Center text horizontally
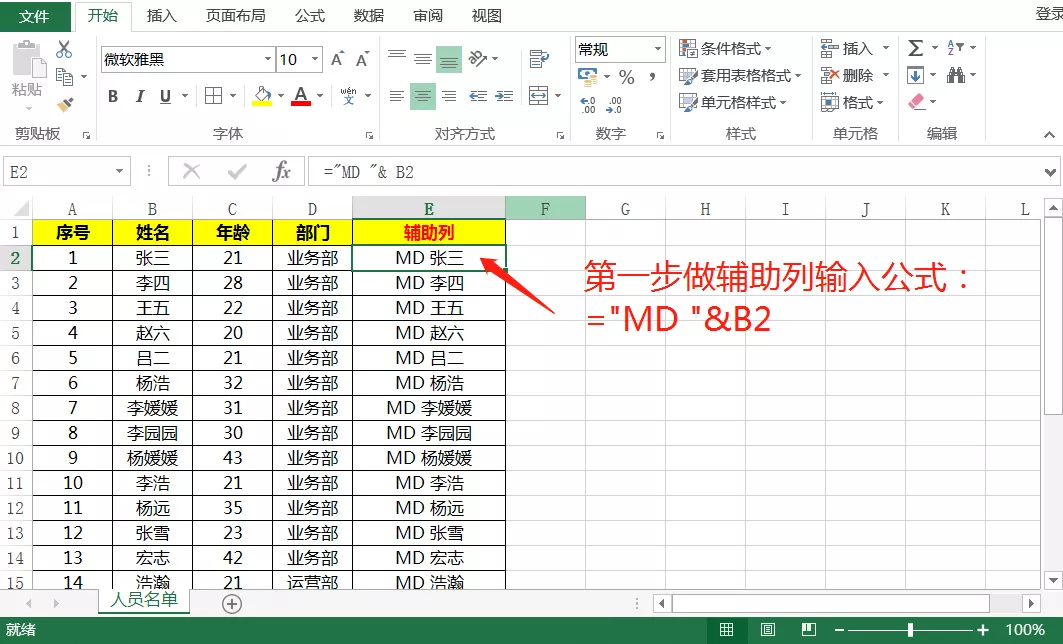This screenshot has width=1063, height=644. coord(423,96)
